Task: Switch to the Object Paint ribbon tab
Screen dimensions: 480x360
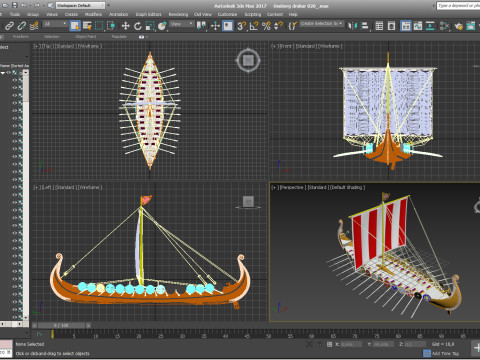Action: pos(86,37)
